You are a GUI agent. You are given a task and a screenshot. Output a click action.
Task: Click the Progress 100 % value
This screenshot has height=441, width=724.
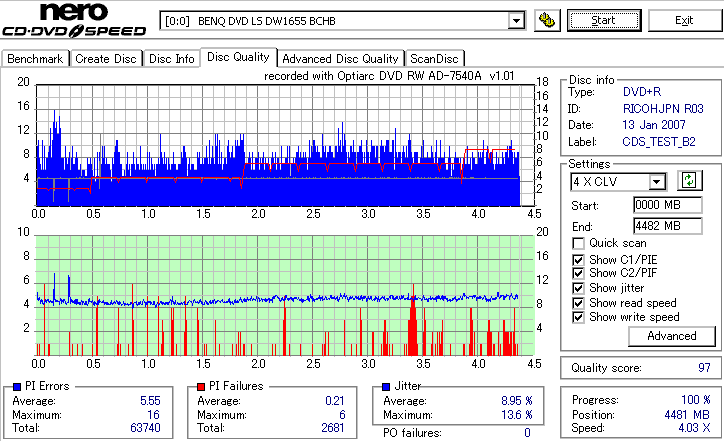click(x=696, y=400)
